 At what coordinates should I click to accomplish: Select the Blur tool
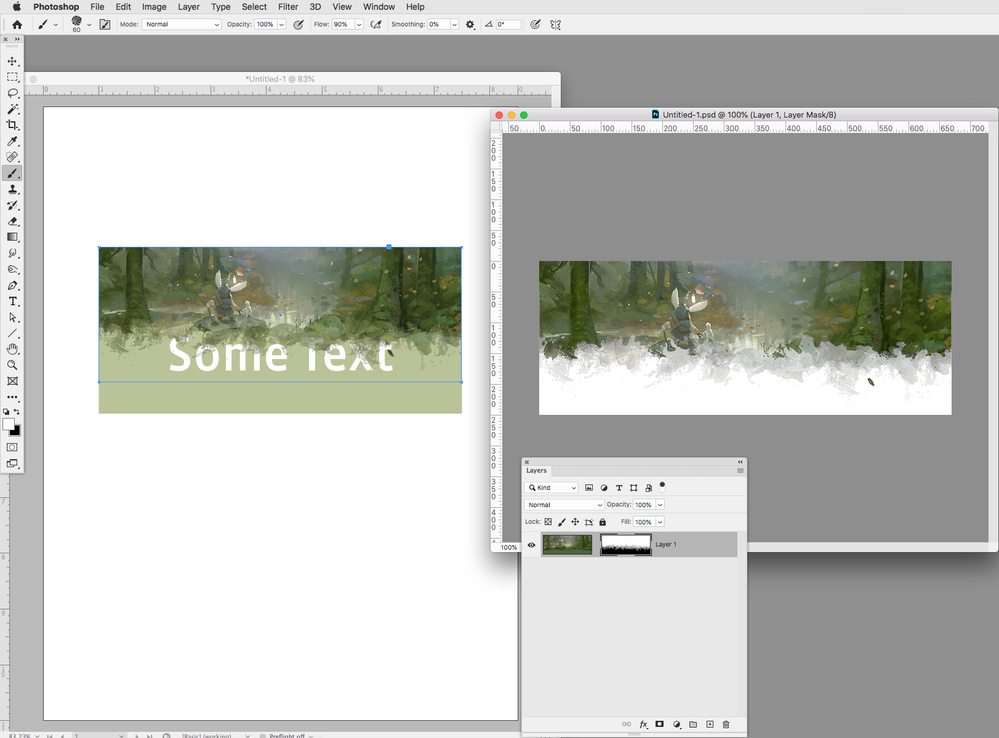click(x=12, y=253)
